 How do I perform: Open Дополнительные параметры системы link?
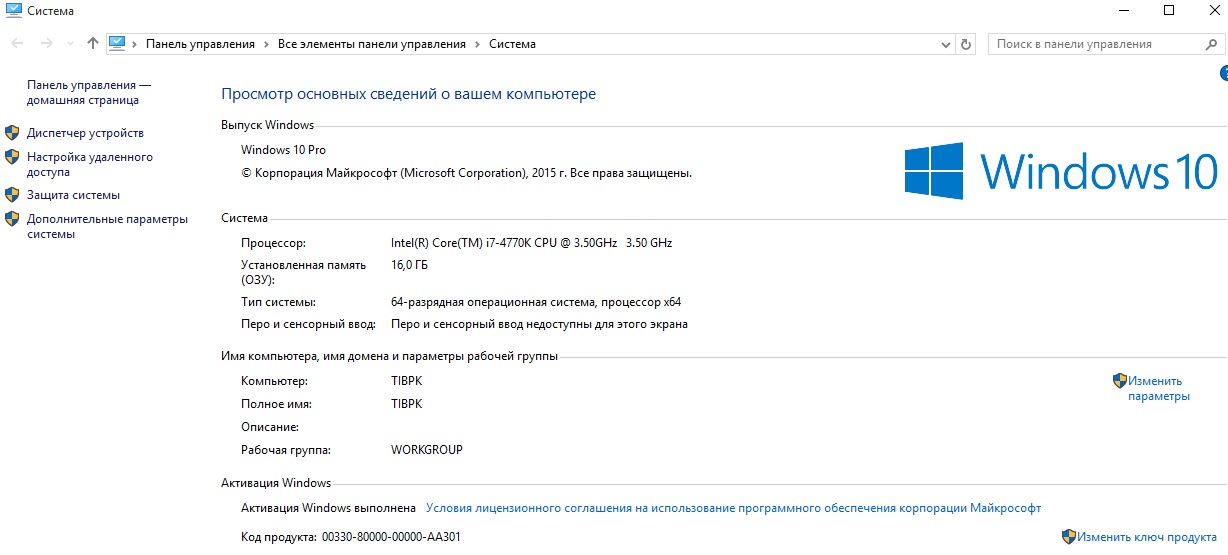point(107,226)
